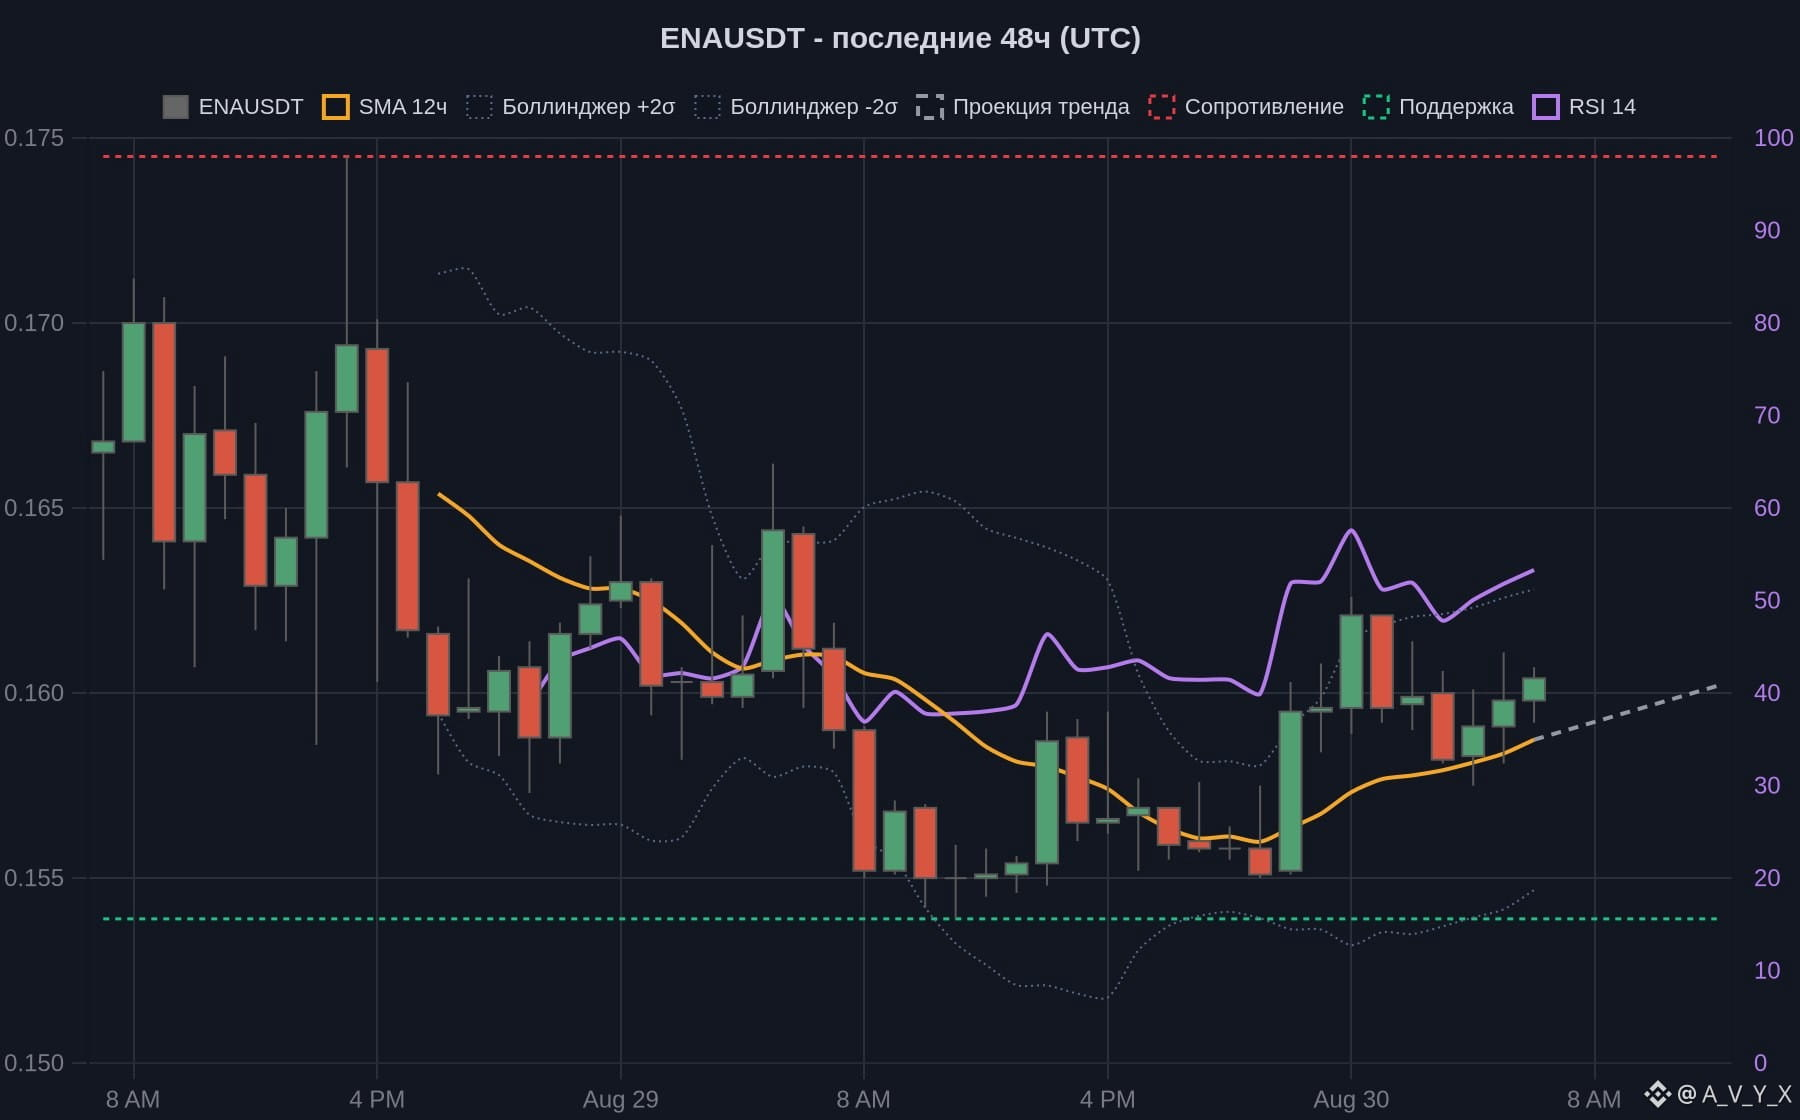1800x1120 pixels.
Task: Toggle the Боллинджер +2σ legend entry
Action: coord(570,107)
